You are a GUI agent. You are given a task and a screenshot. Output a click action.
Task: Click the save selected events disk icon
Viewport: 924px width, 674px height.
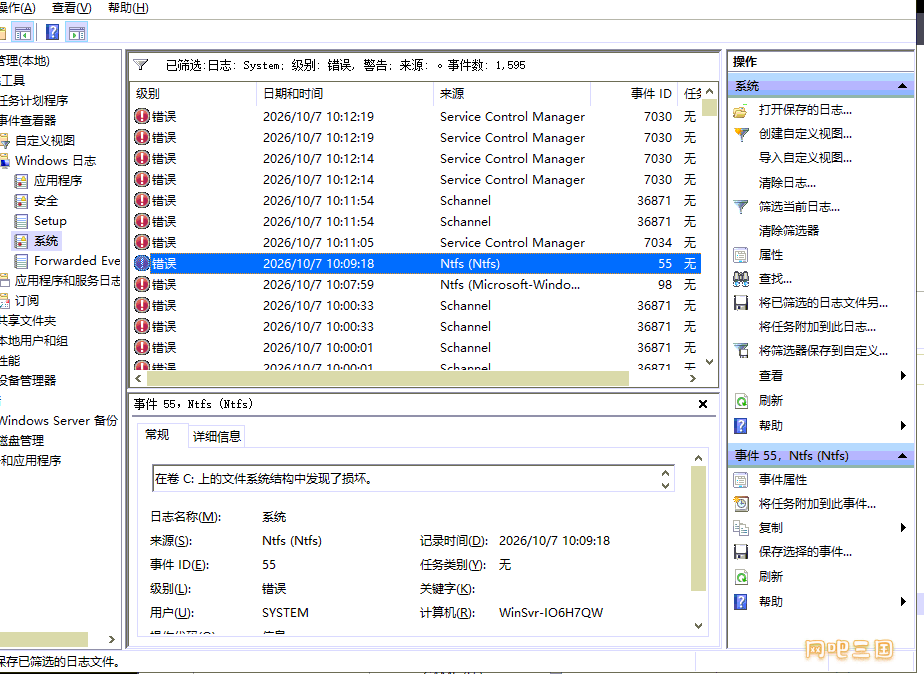coord(741,552)
